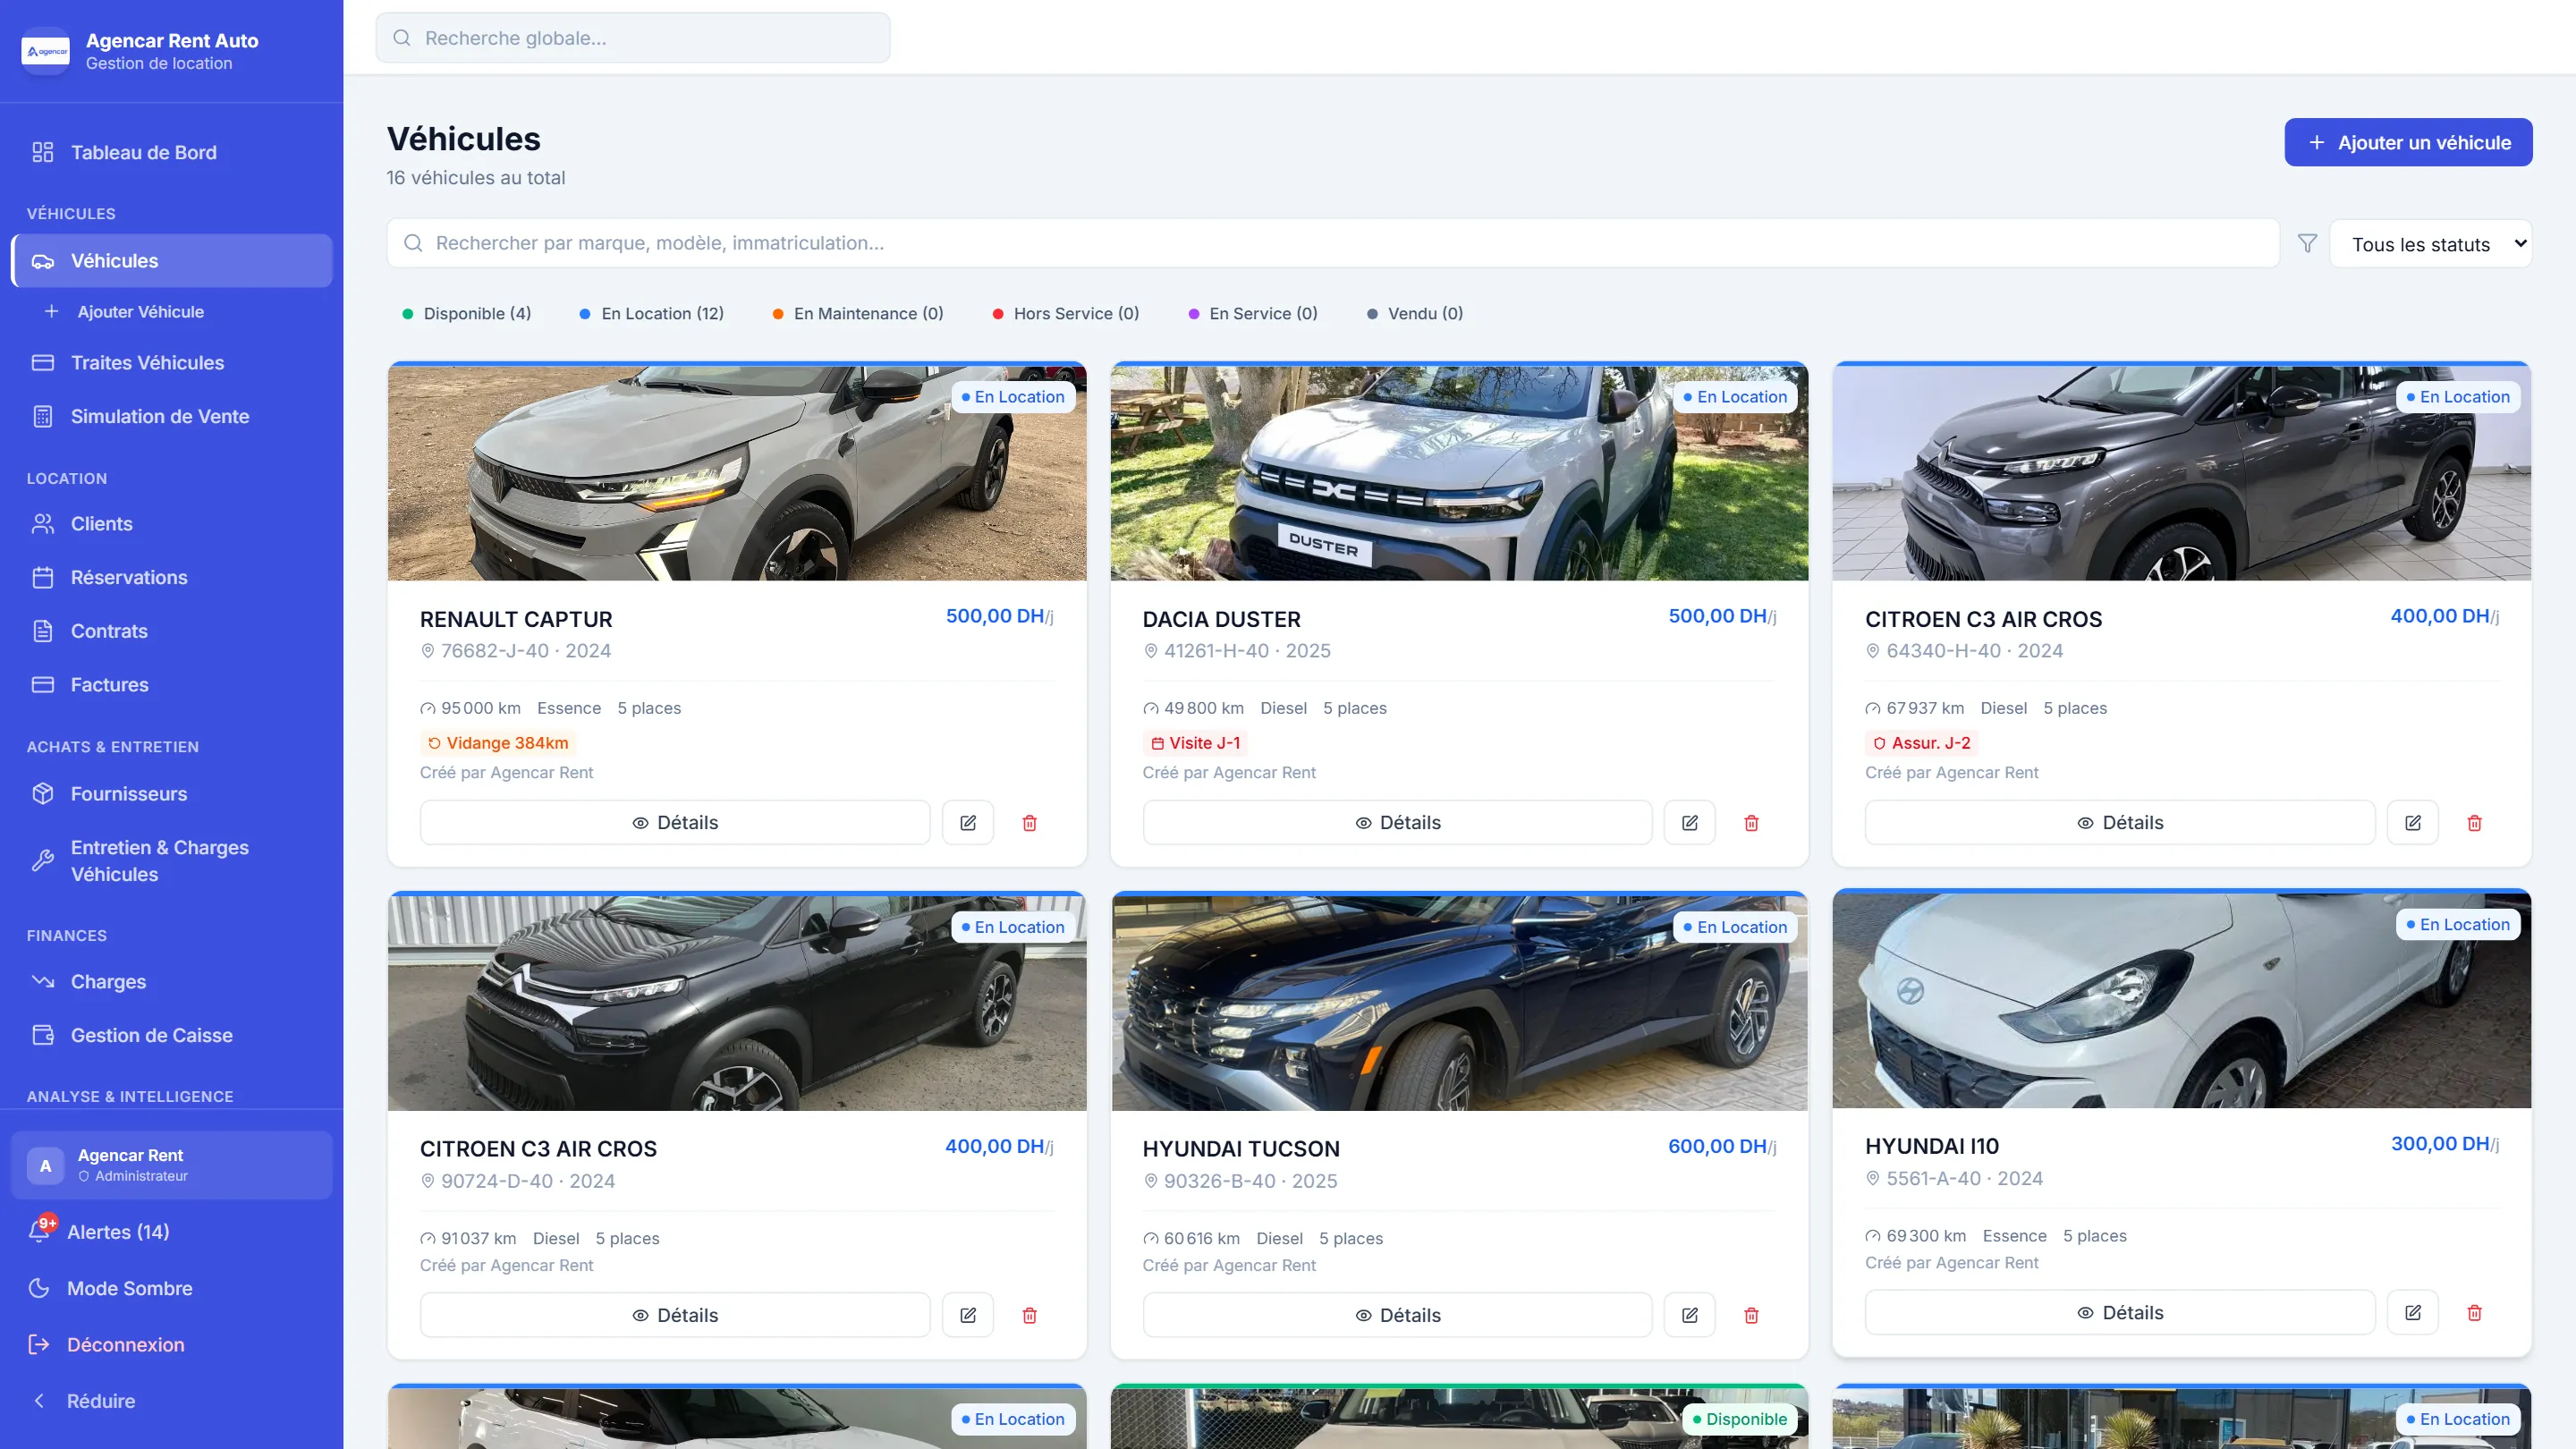2576x1449 pixels.
Task: Navigate to Factures
Action: tap(171, 684)
